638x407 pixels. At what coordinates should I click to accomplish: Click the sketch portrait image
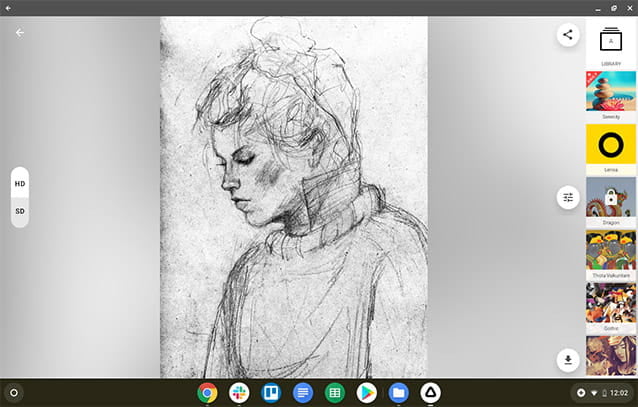pyautogui.click(x=294, y=197)
